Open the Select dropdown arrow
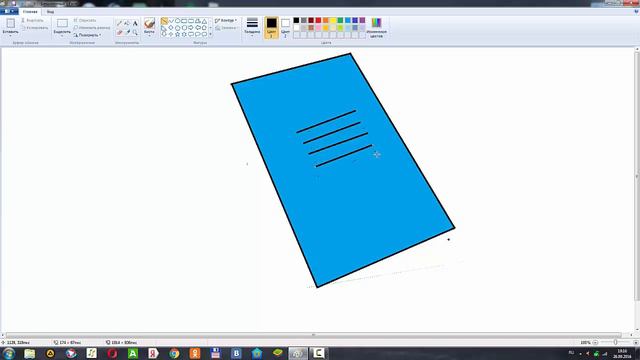Screen dimensions: 640x360 point(62,36)
